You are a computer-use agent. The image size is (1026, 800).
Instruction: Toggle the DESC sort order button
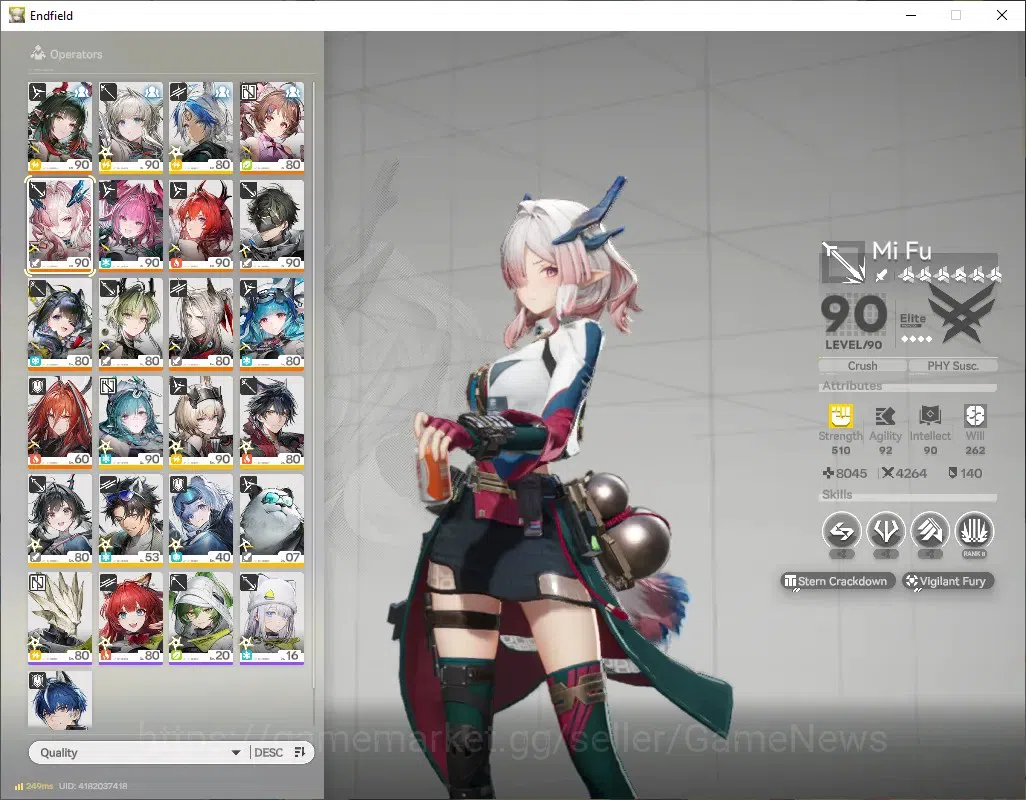pos(268,752)
